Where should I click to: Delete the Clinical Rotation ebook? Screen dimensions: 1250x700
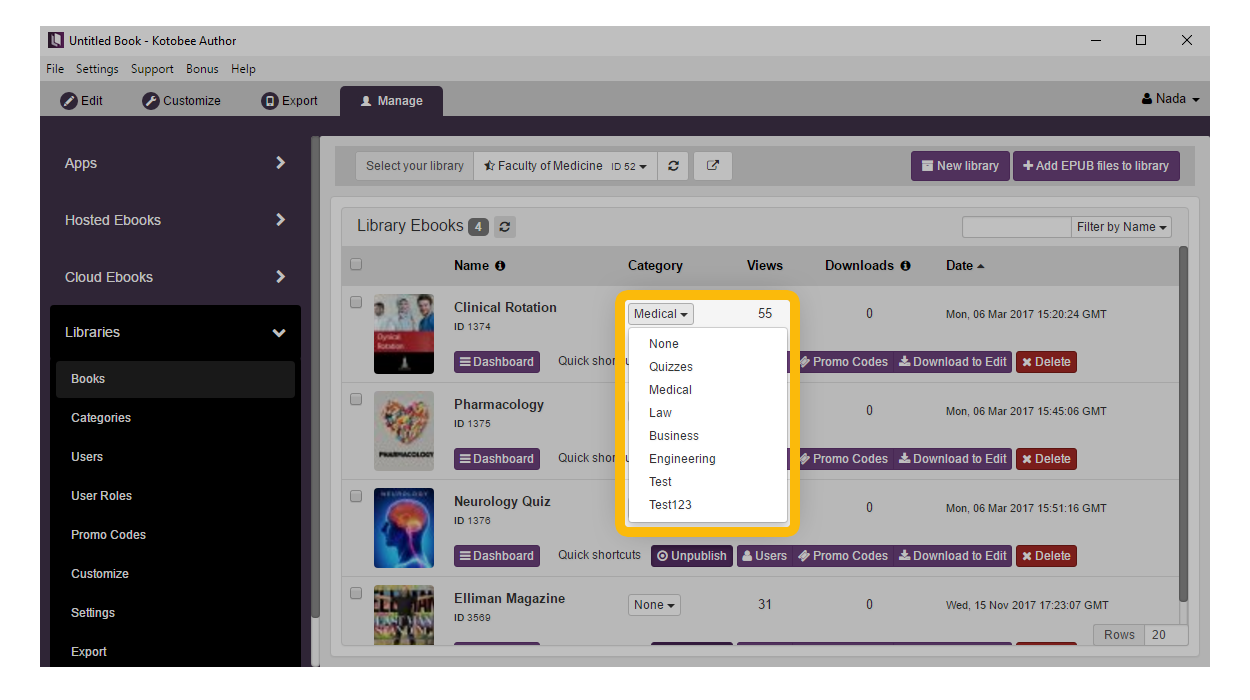pyautogui.click(x=1046, y=362)
